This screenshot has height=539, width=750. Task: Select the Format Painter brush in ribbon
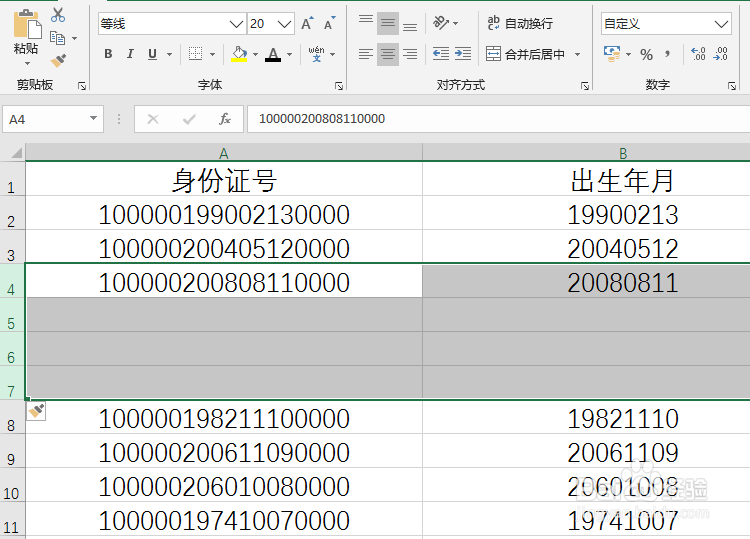pyautogui.click(x=58, y=60)
